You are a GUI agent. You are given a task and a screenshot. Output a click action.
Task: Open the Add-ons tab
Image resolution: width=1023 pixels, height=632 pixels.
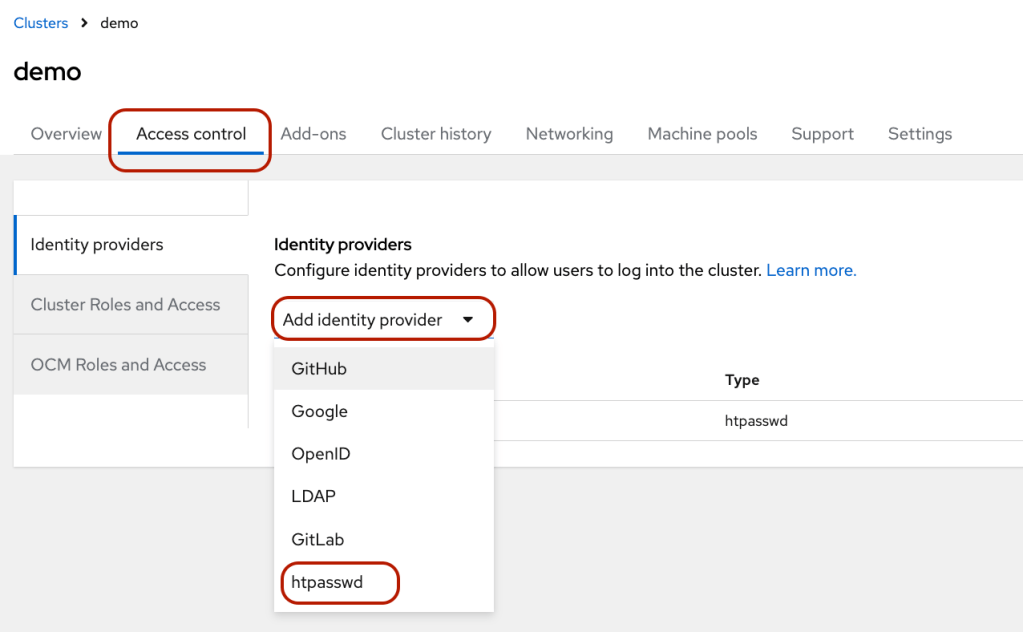(x=313, y=134)
